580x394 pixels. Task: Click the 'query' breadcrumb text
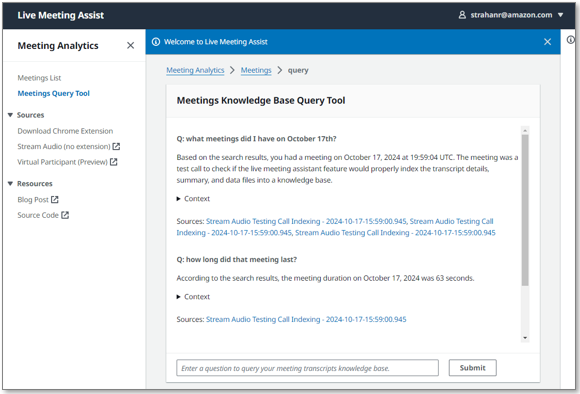point(298,70)
